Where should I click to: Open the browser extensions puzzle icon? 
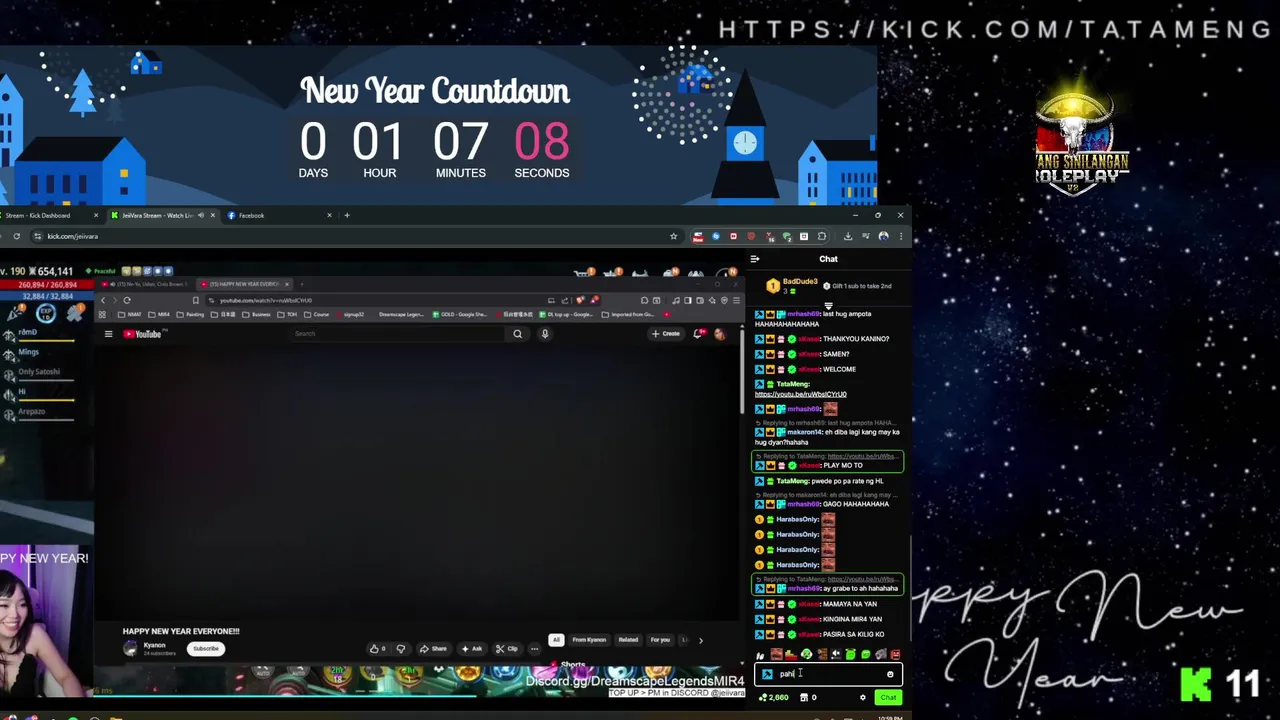822,236
